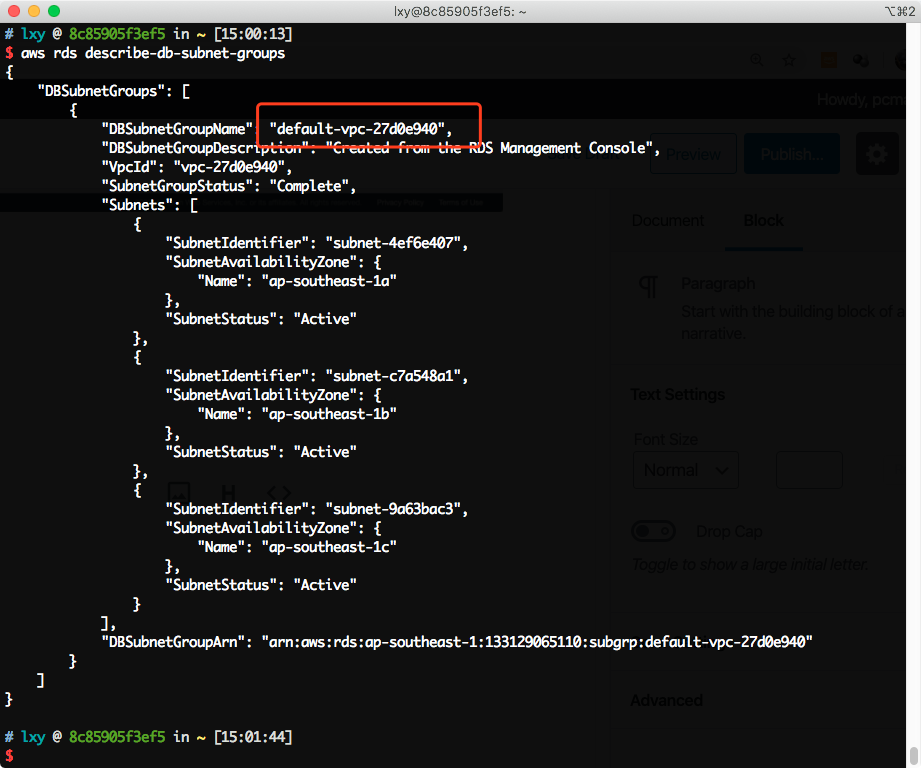Click the zoom magnifier icon
921x768 pixels.
(757, 61)
